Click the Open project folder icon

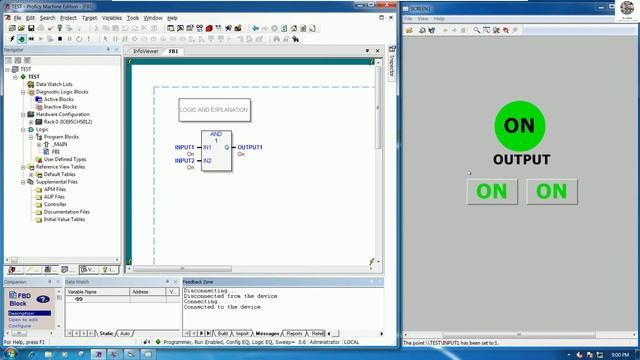pos(22,29)
